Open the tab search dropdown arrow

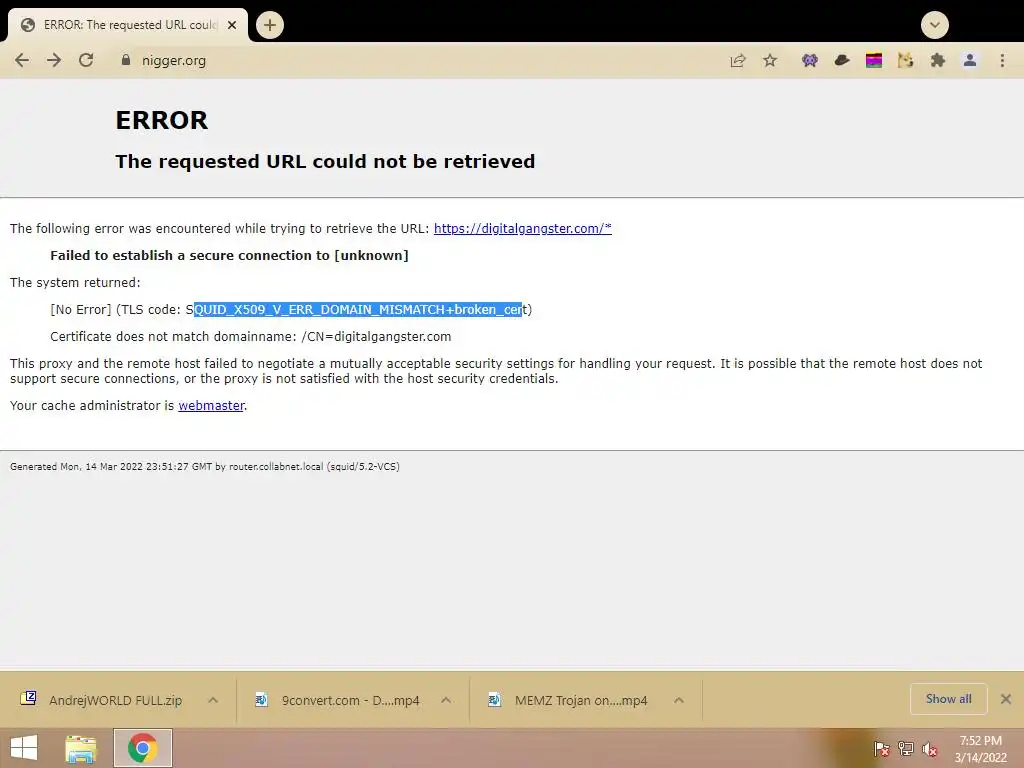click(x=935, y=25)
